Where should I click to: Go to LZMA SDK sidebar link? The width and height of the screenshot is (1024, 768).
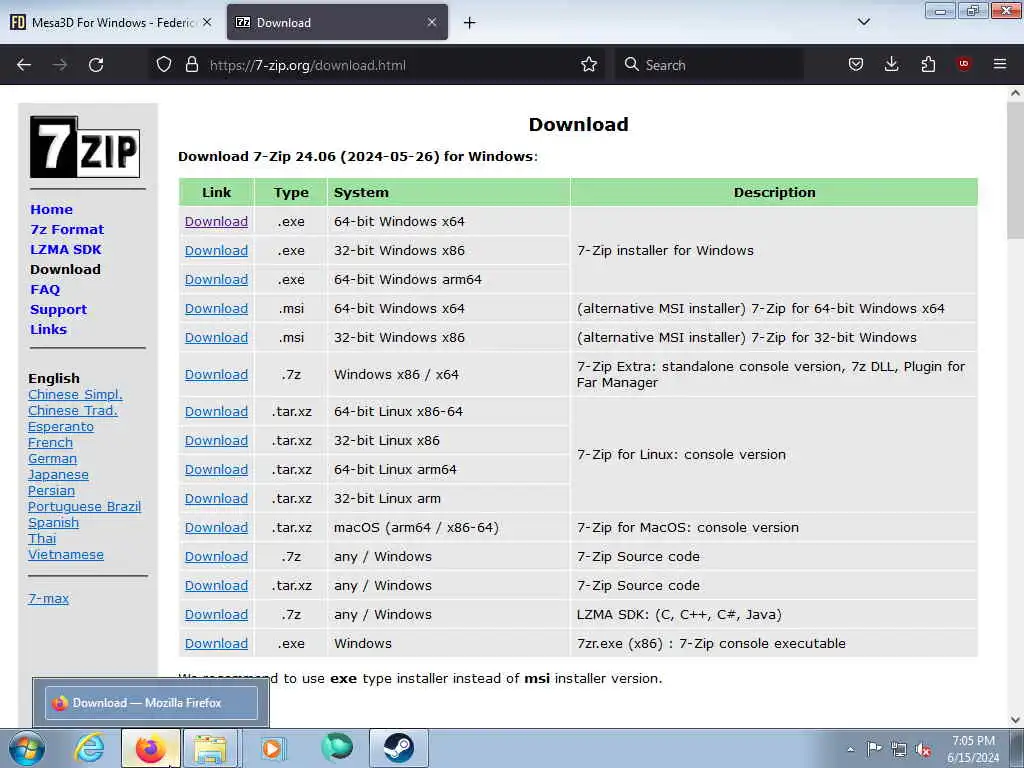66,249
